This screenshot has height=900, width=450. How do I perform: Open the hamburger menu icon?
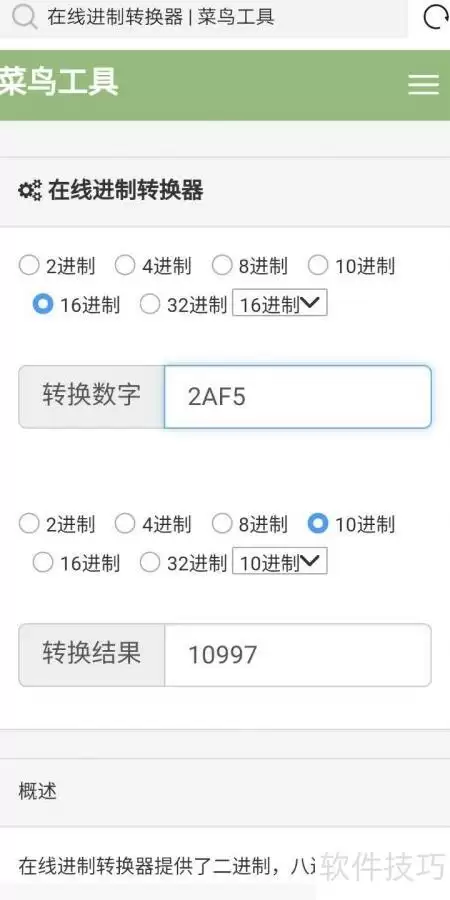[x=424, y=85]
